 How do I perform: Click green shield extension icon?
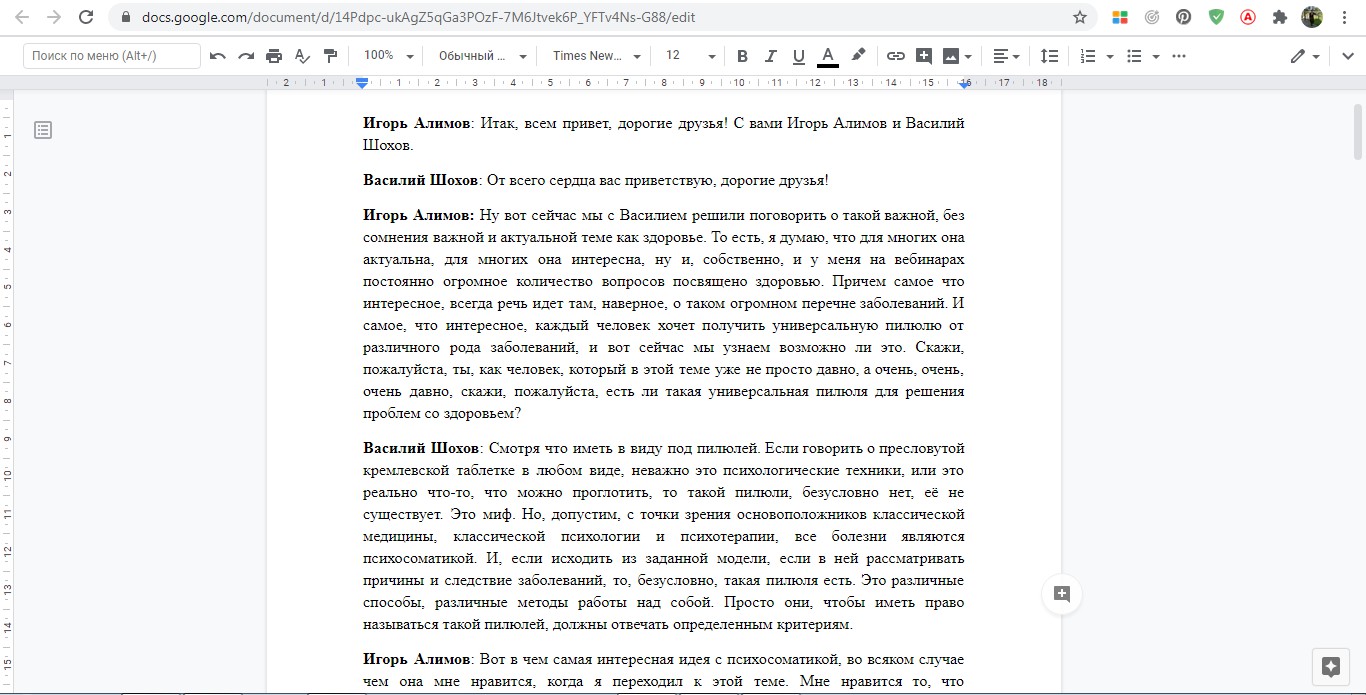pos(1216,17)
